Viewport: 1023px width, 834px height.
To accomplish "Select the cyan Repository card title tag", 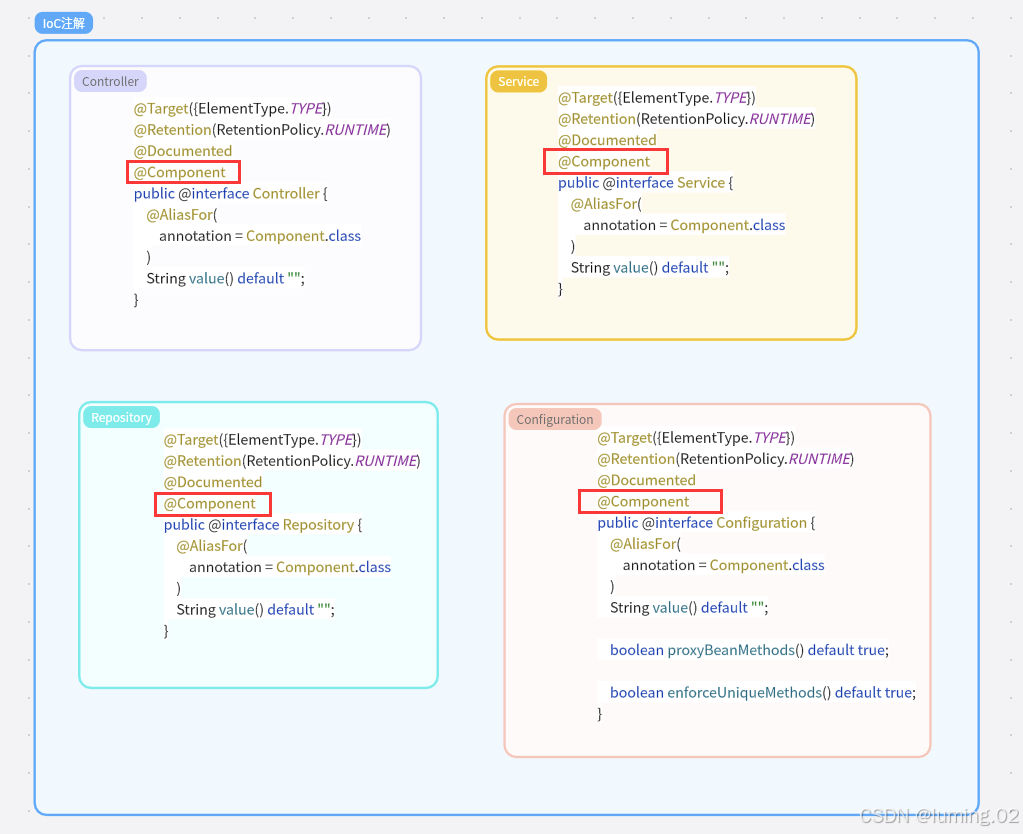I will click(121, 417).
